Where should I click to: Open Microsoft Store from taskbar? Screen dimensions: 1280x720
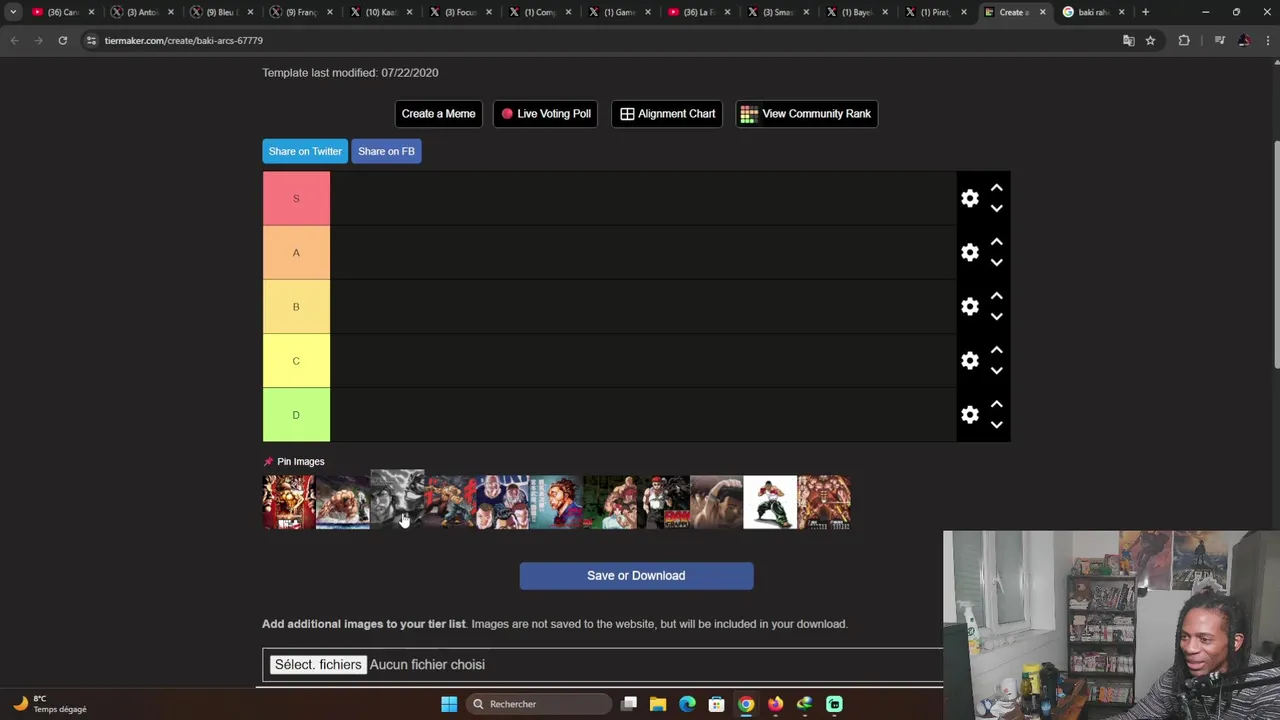click(x=716, y=704)
